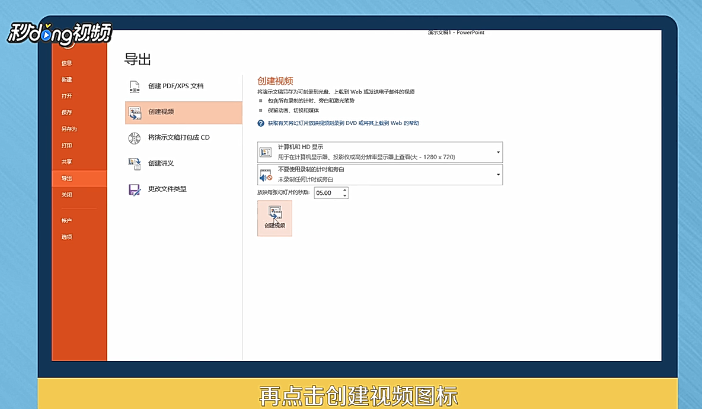Screen dimensions: 702x409
Task: Select 共享 in the sidebar
Action: coord(67,162)
